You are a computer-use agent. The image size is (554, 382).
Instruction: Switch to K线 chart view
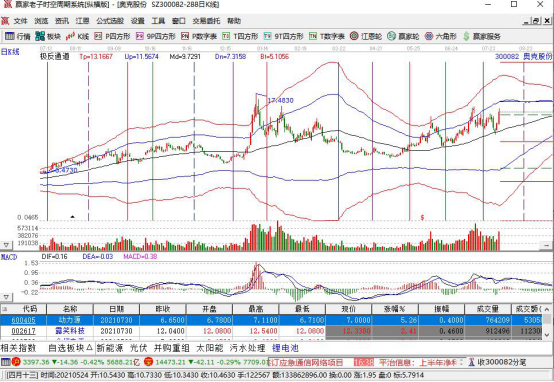click(77, 36)
